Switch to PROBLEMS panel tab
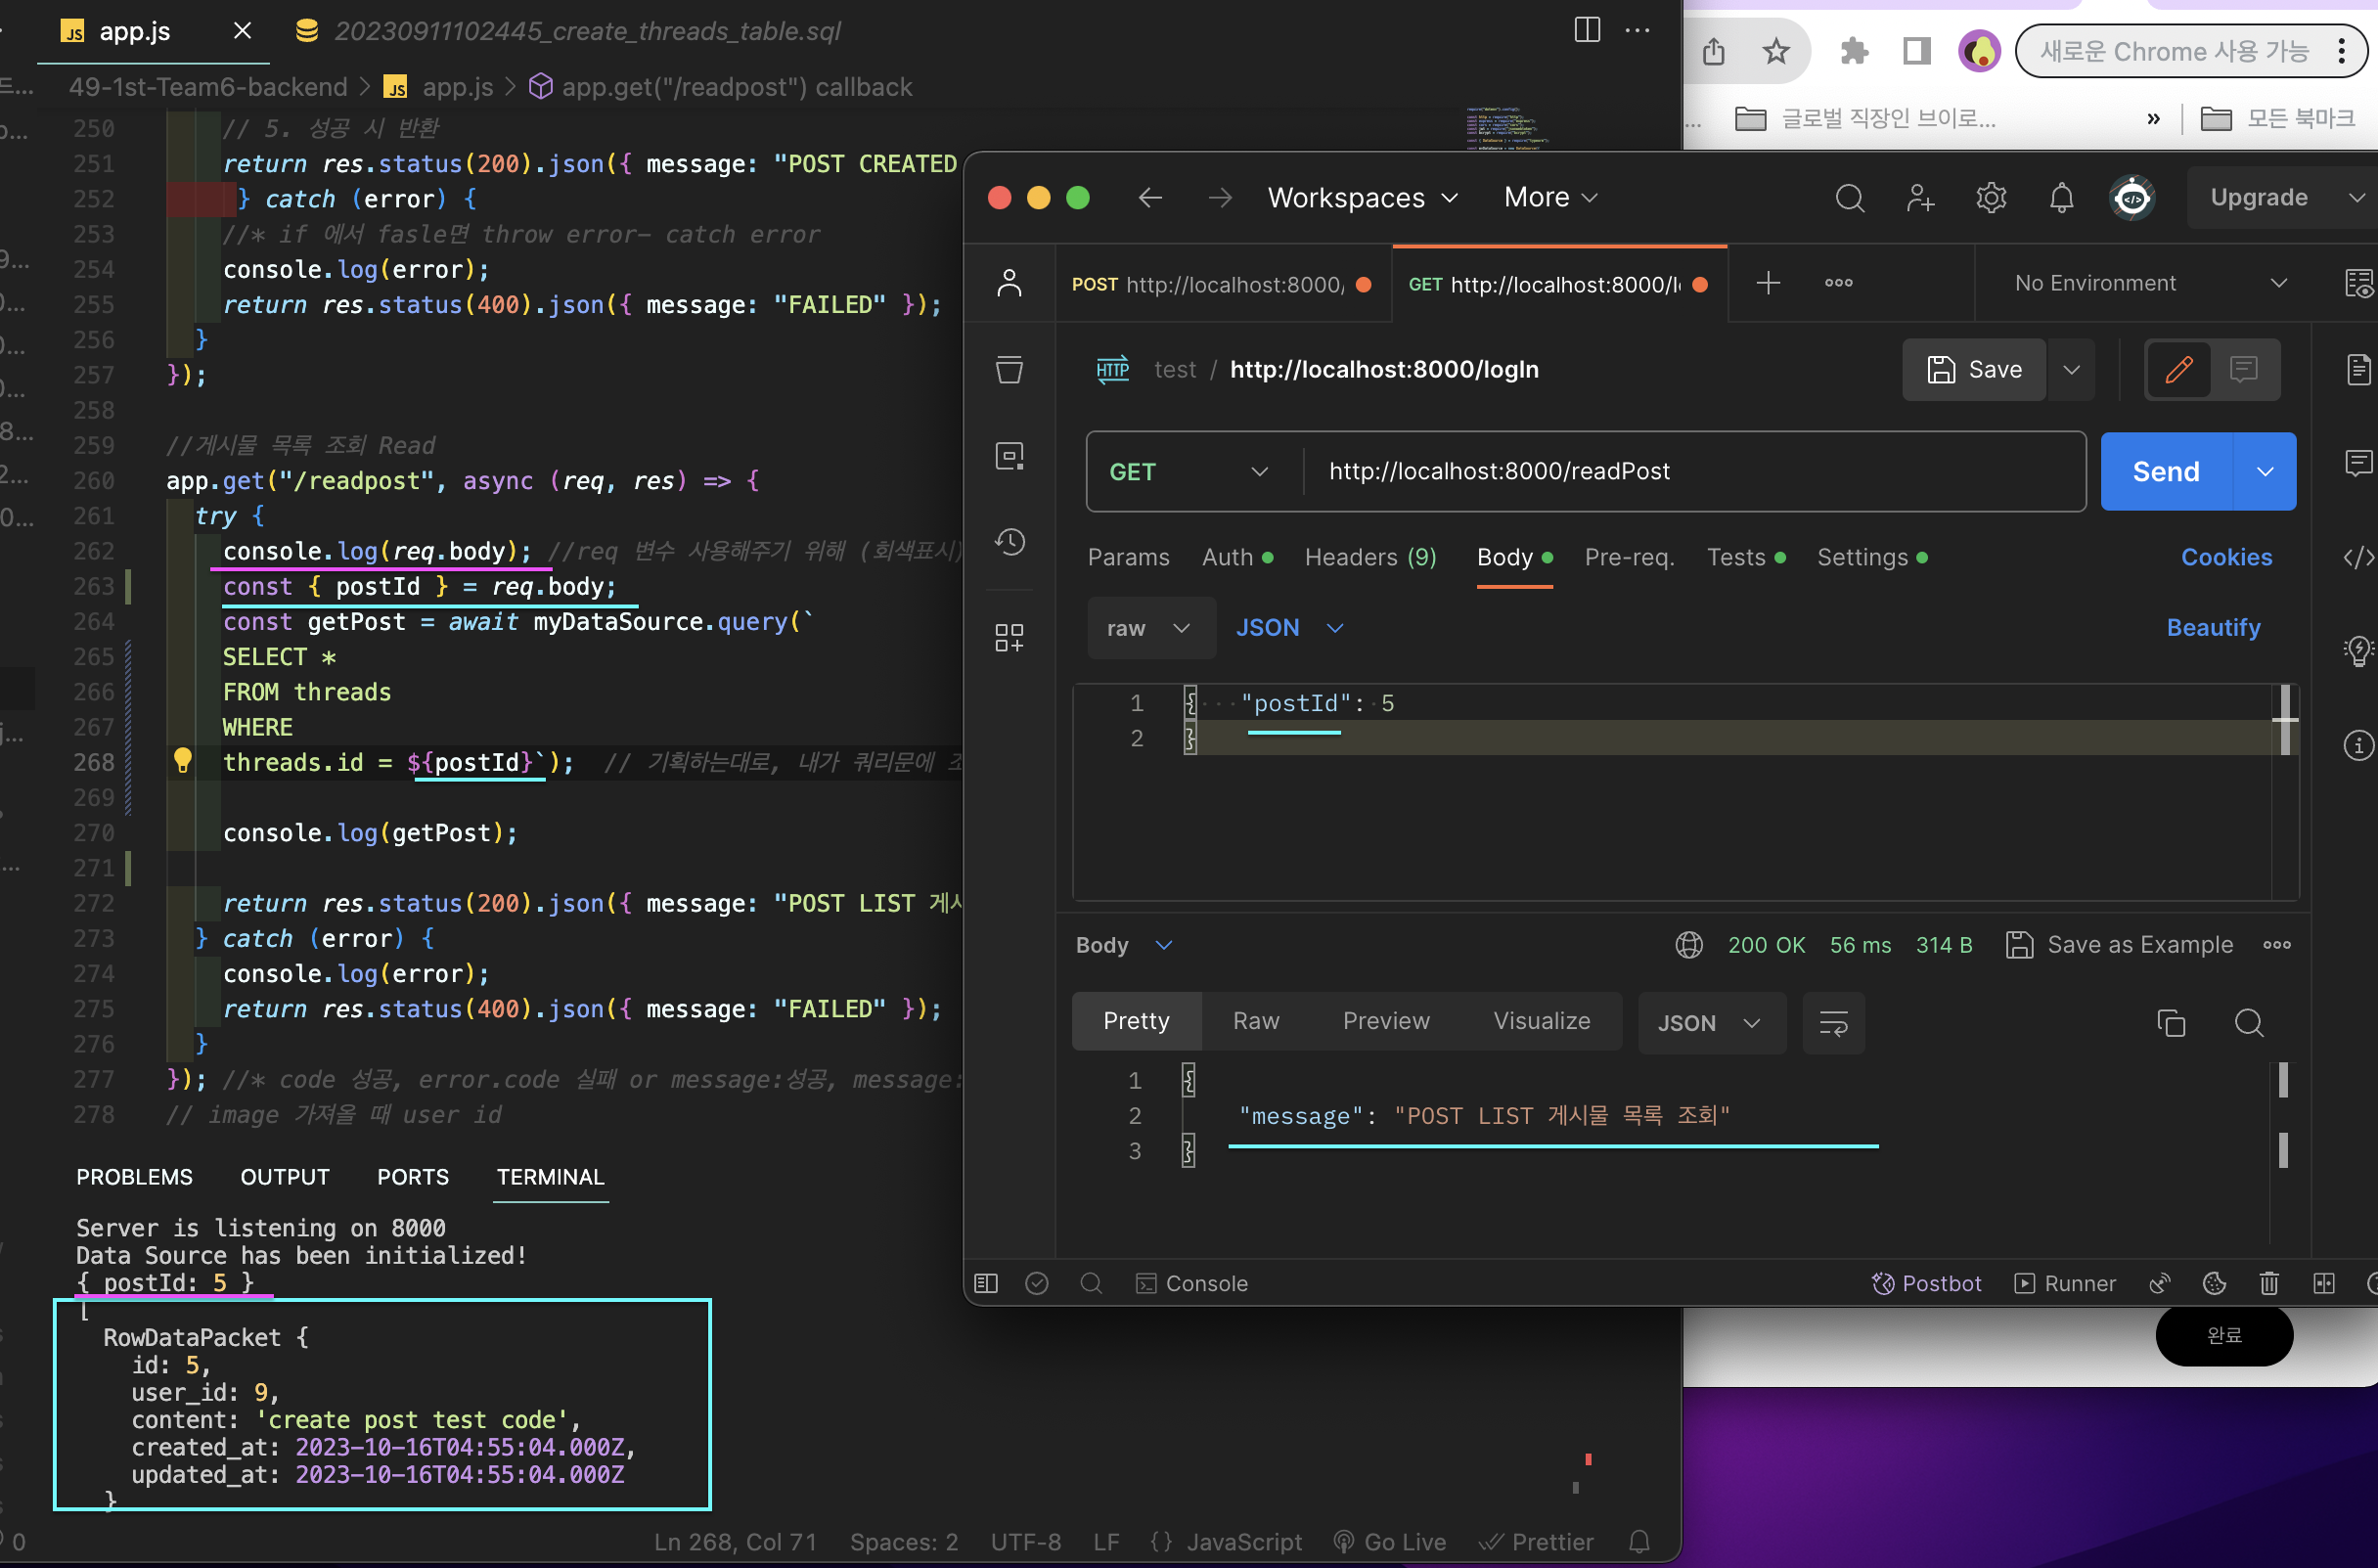Screen dimensions: 2378x1568 [x=134, y=1176]
